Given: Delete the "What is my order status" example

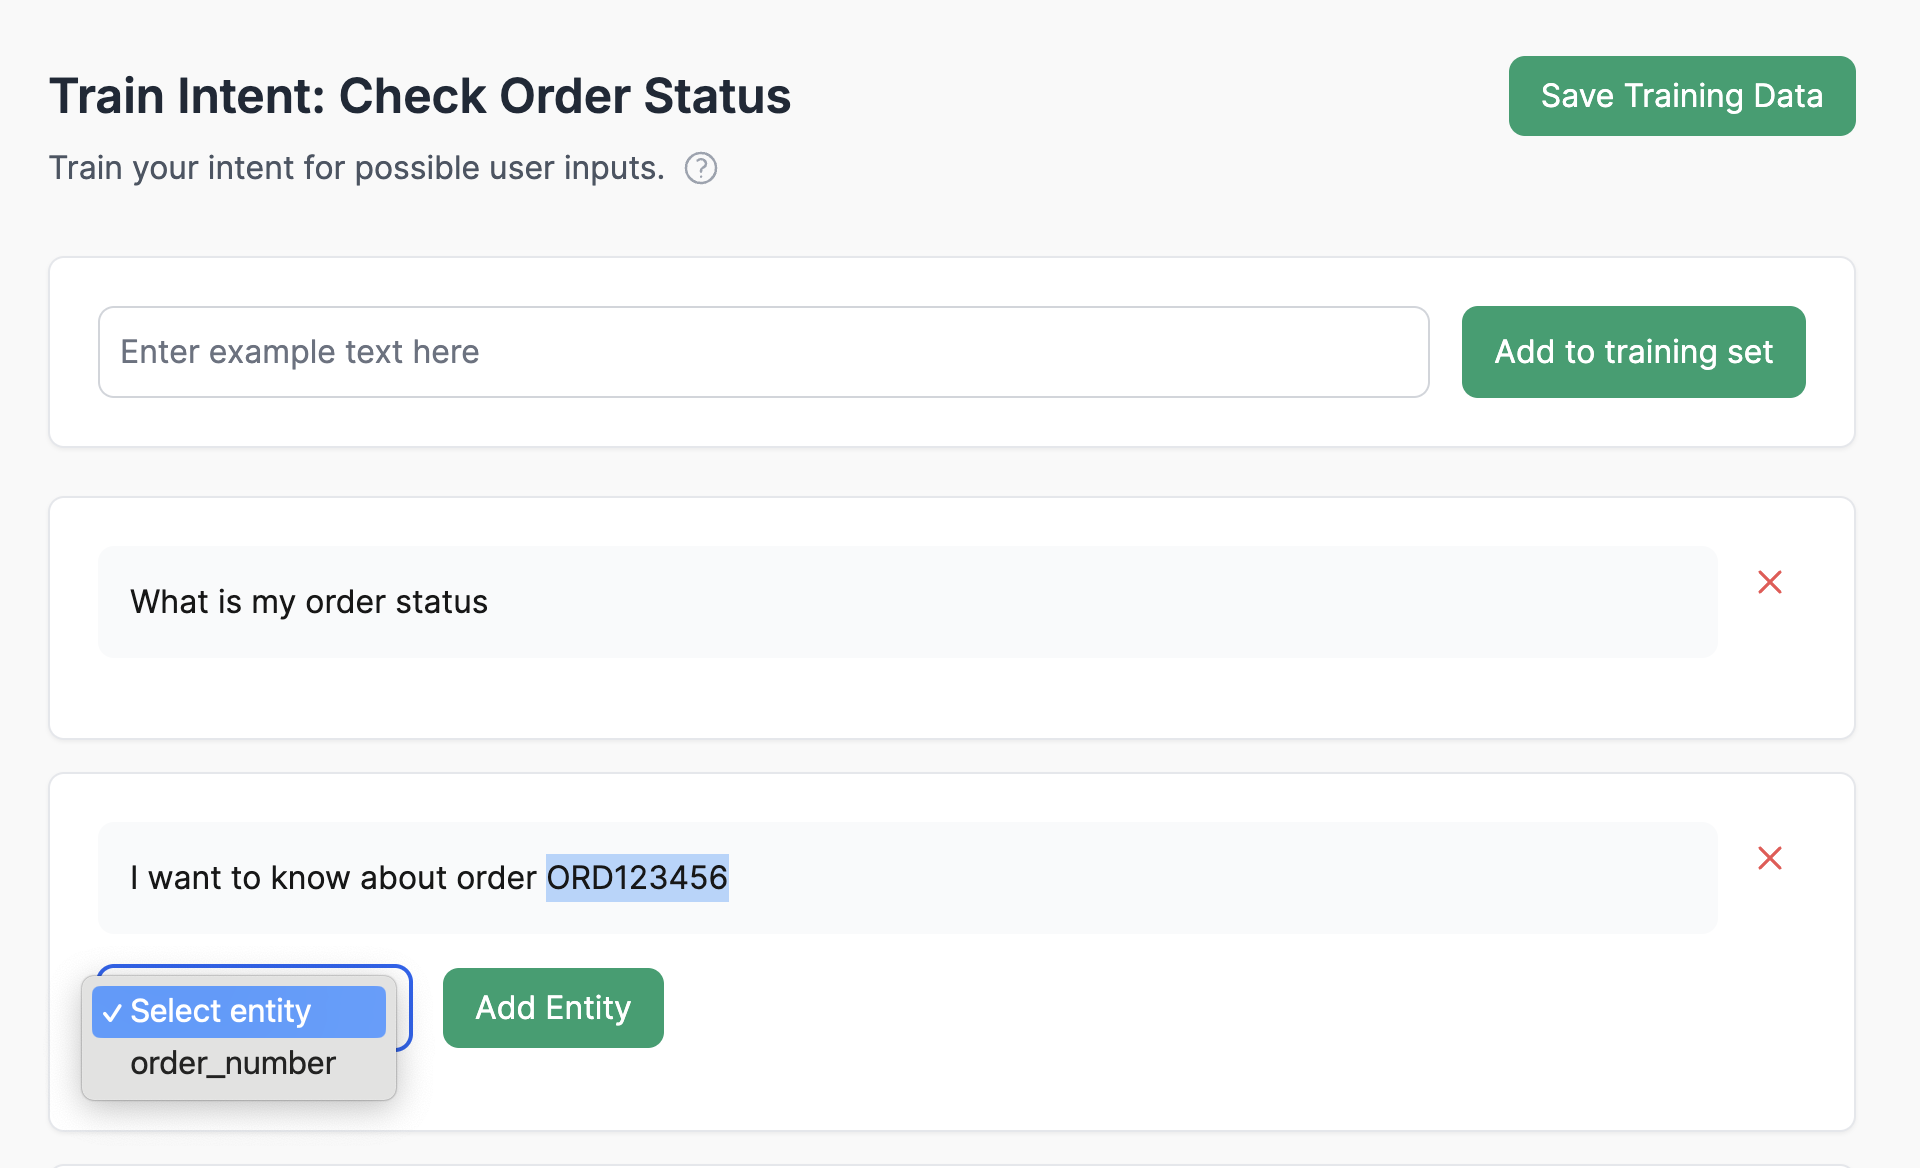Looking at the screenshot, I should click(x=1769, y=582).
